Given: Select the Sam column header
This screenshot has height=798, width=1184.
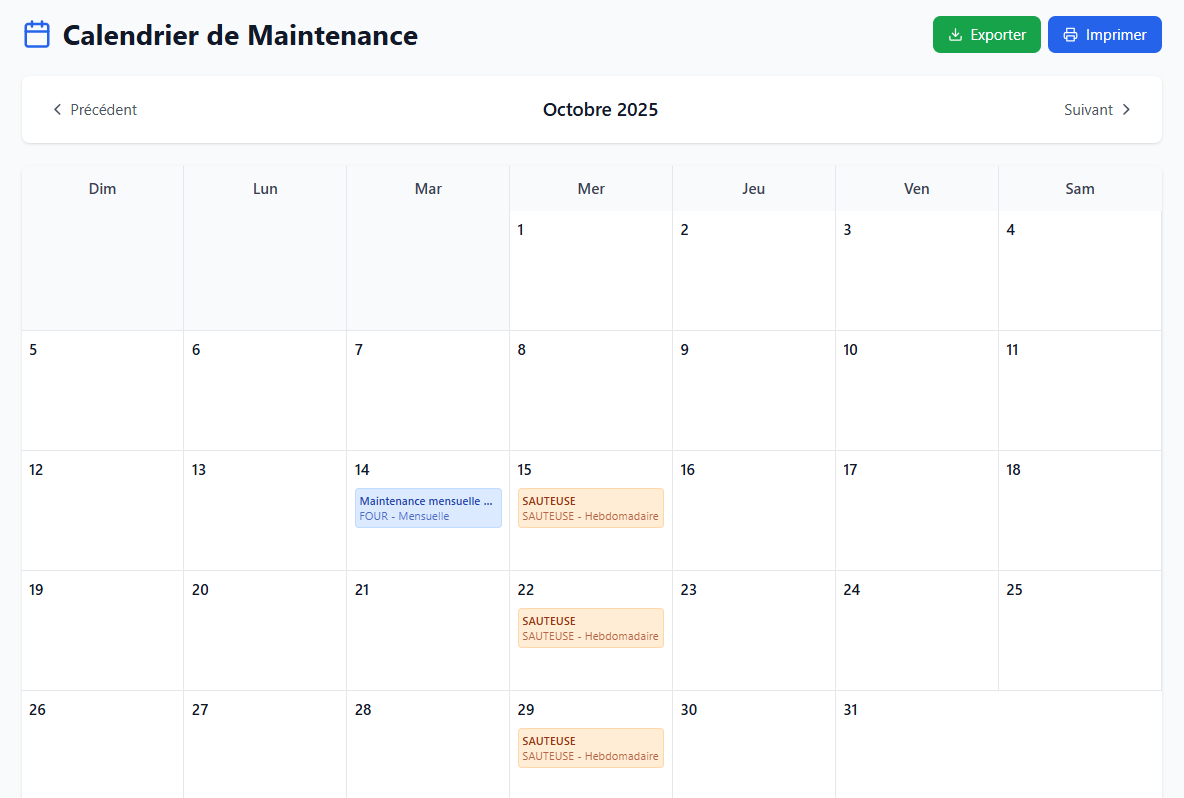Looking at the screenshot, I should coord(1079,188).
